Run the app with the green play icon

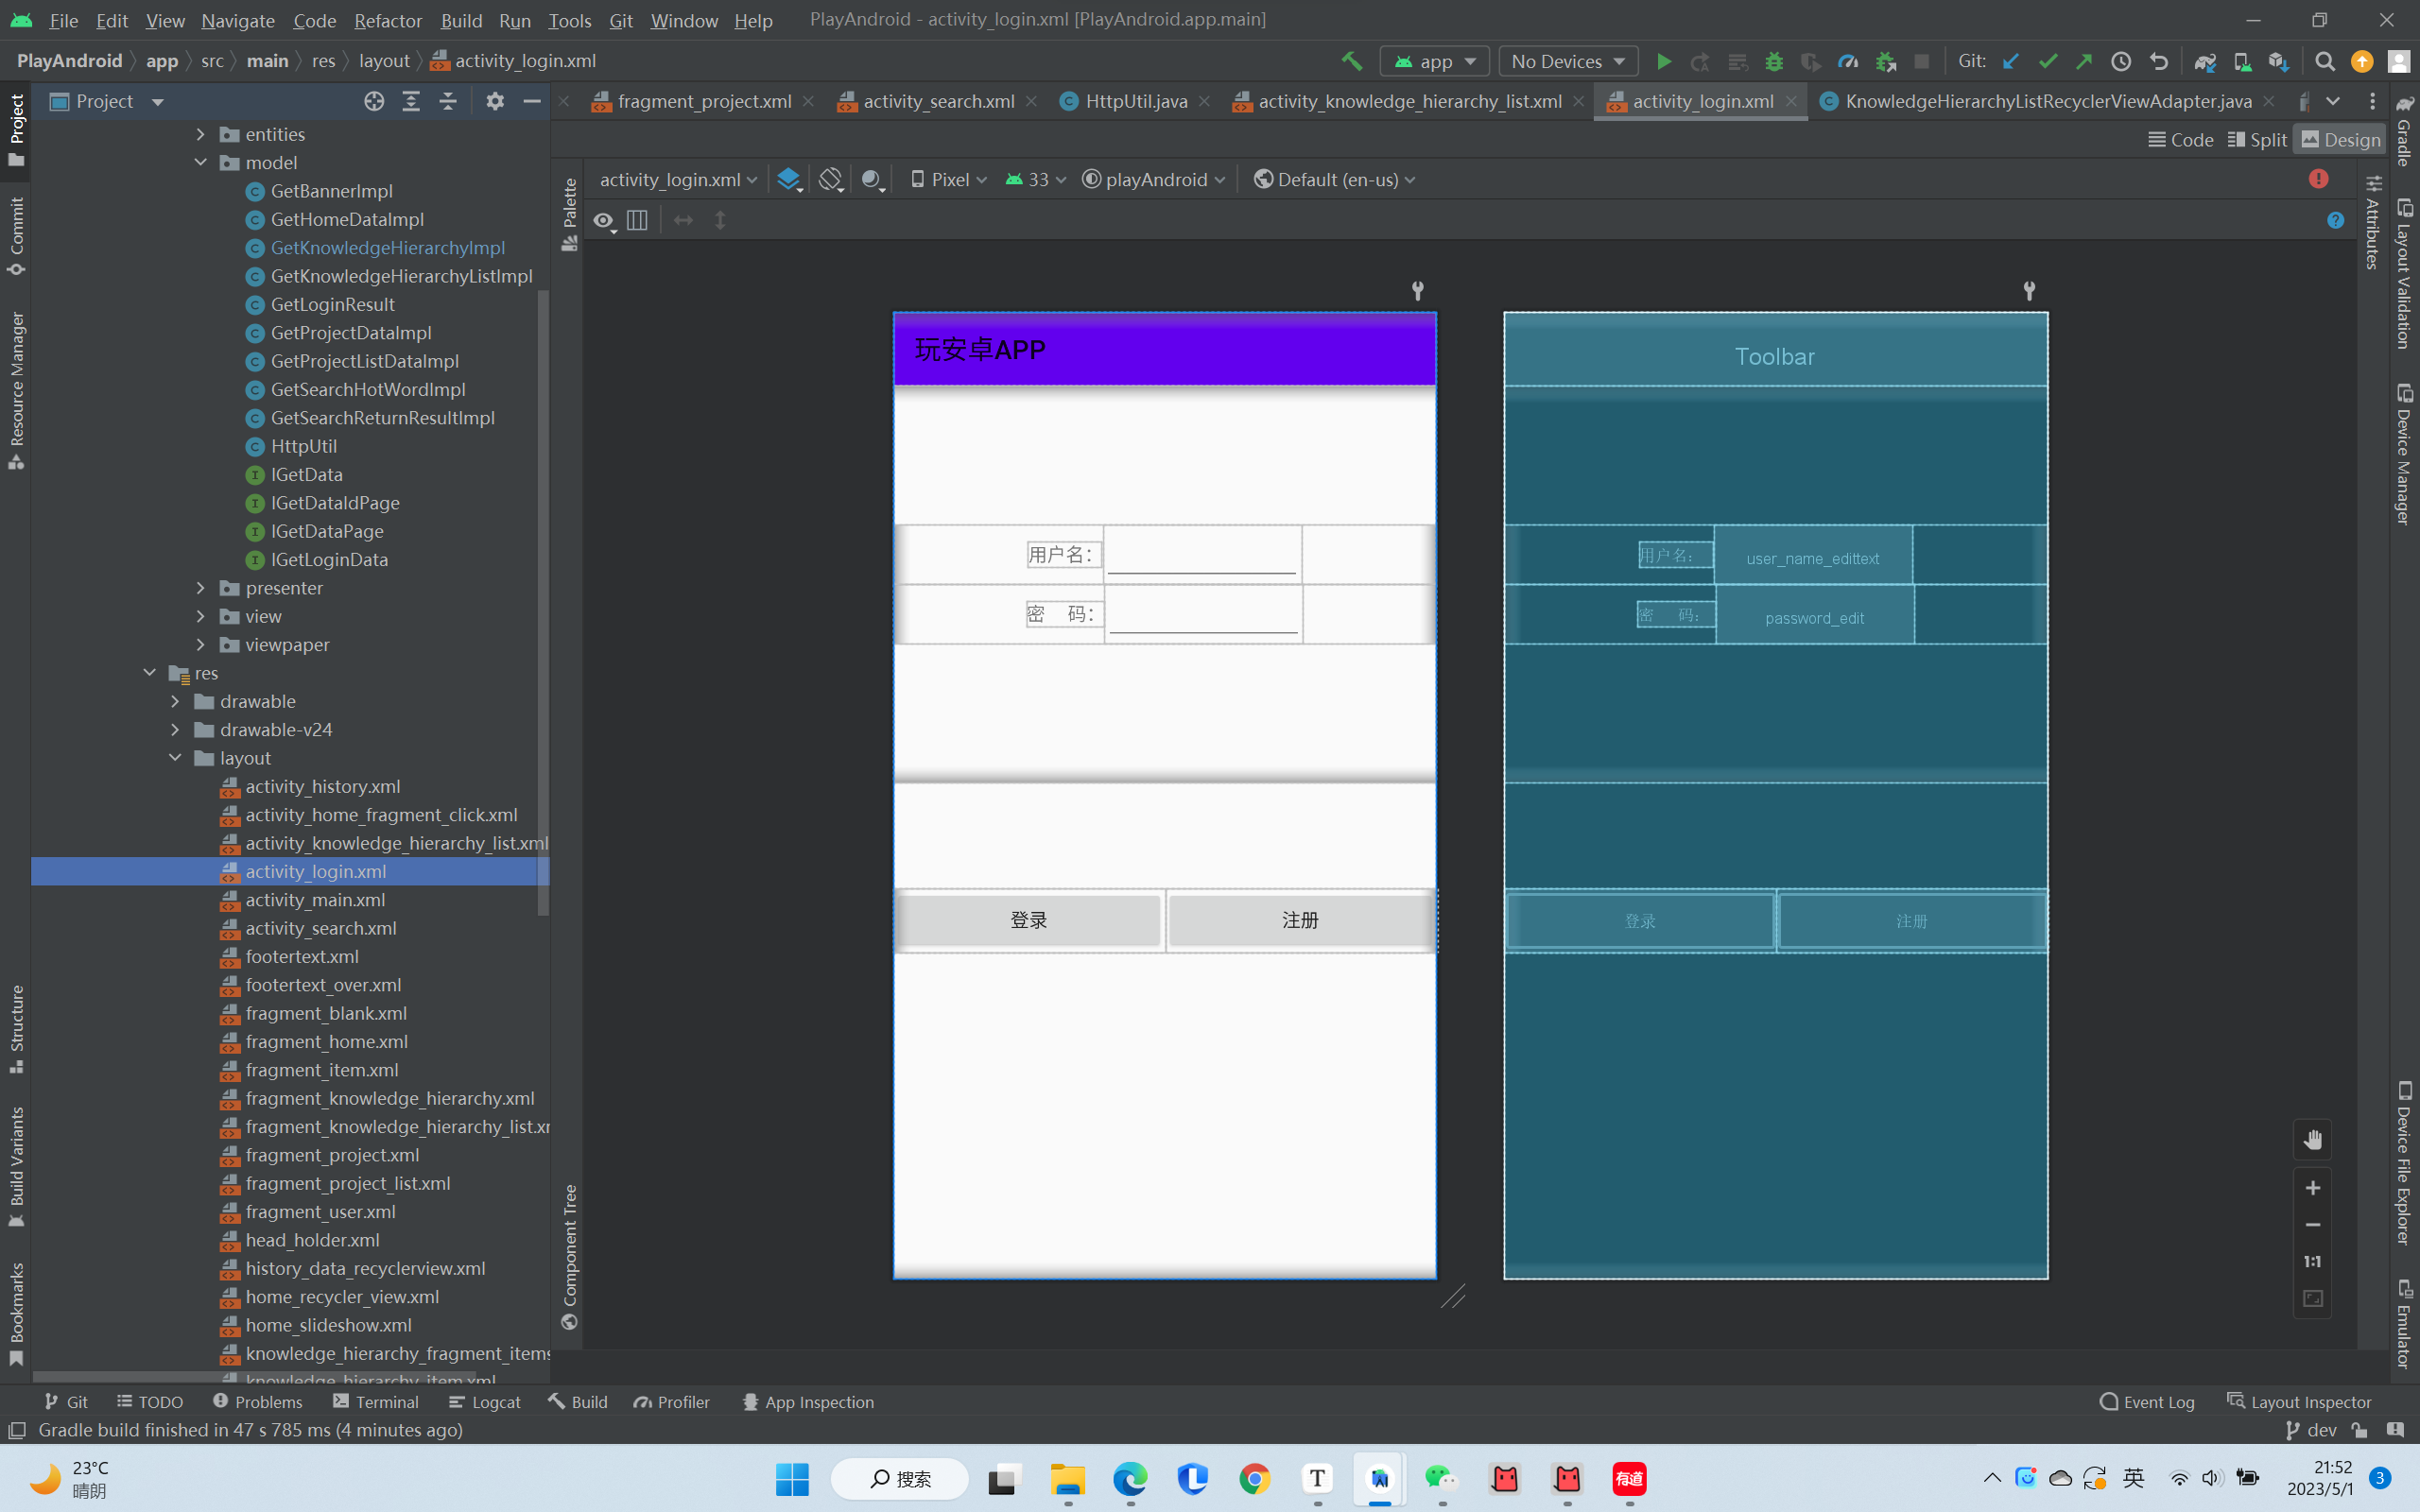(x=1664, y=61)
